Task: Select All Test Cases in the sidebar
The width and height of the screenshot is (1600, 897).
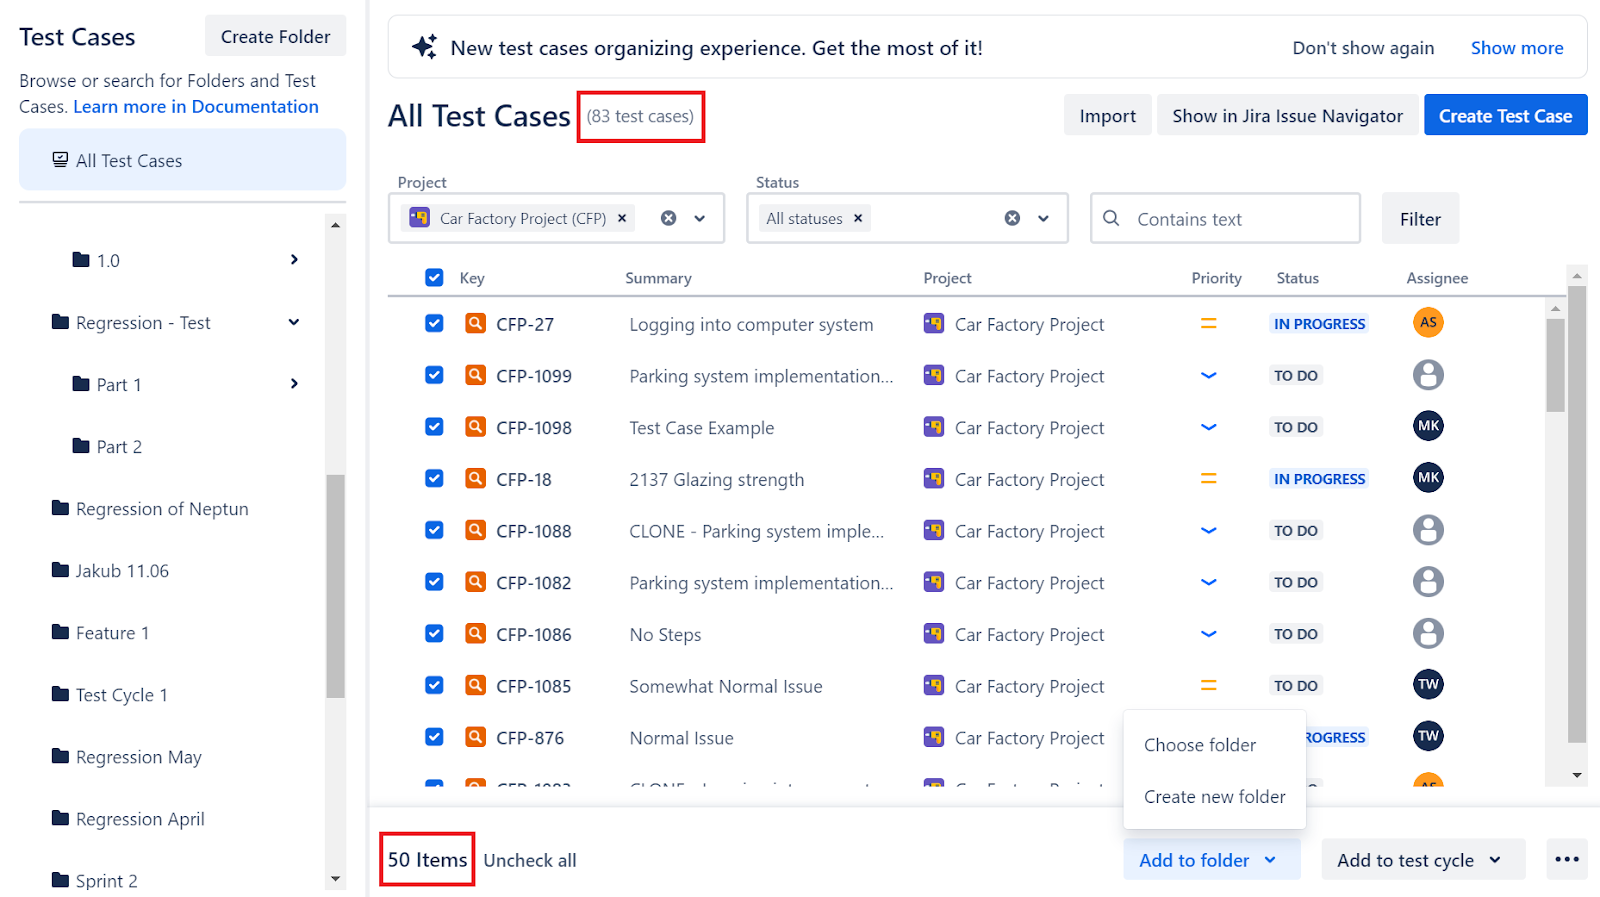Action: coord(182,160)
